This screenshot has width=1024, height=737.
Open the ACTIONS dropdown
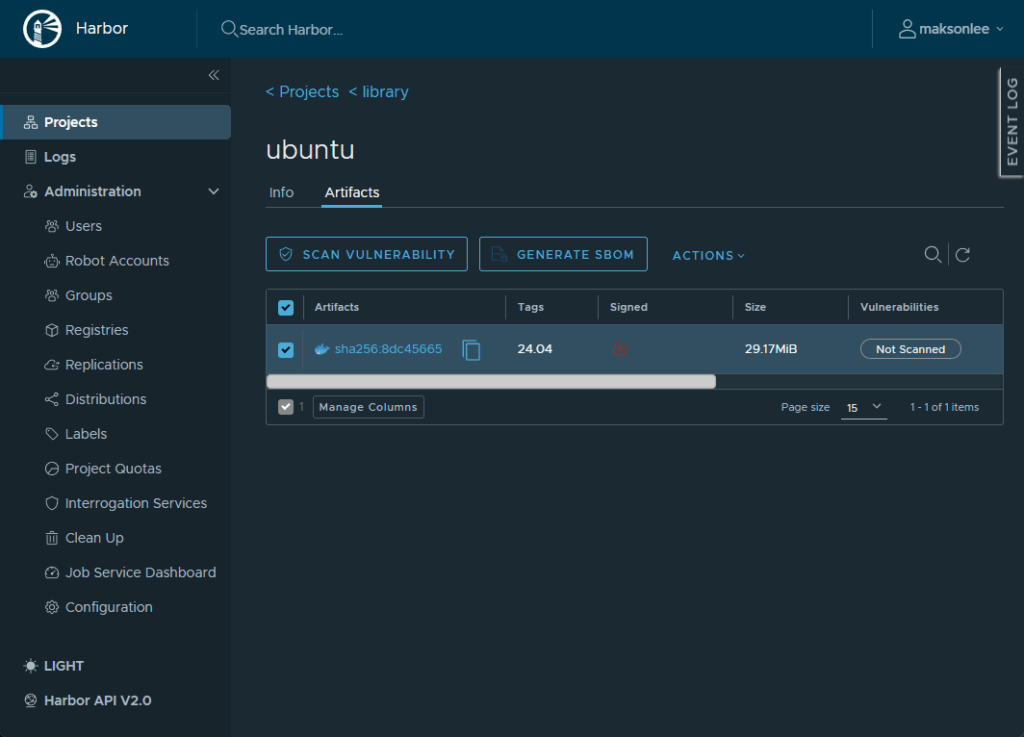pos(708,255)
